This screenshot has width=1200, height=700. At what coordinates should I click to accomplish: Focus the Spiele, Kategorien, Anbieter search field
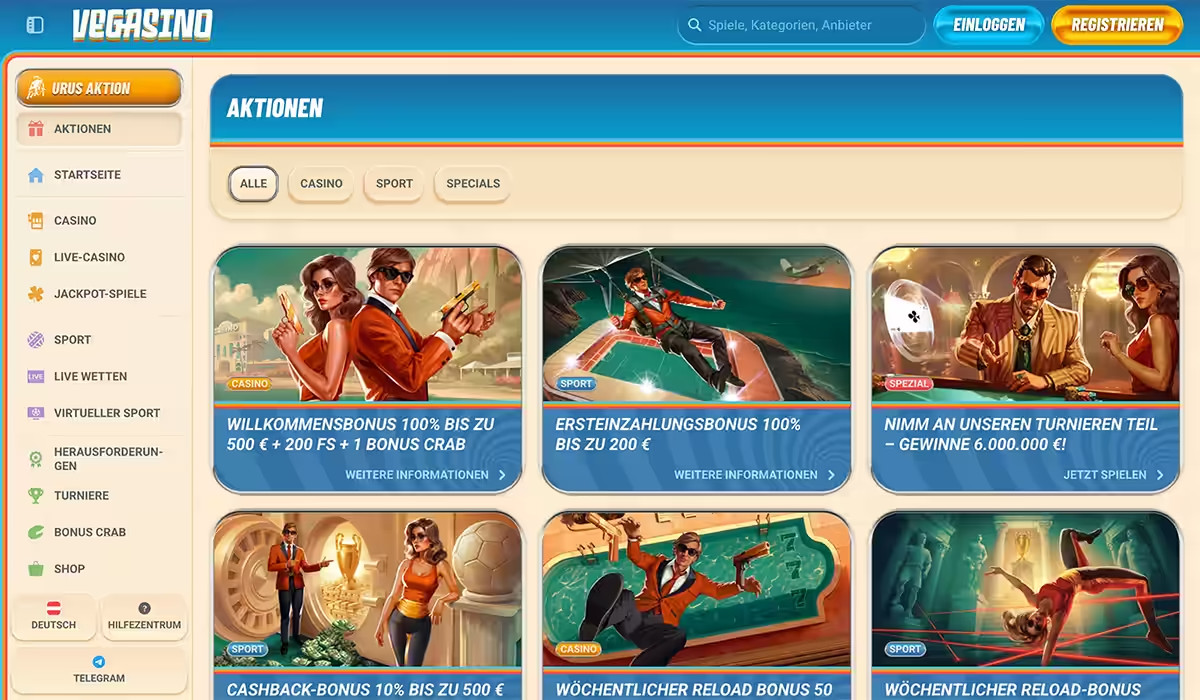[801, 25]
